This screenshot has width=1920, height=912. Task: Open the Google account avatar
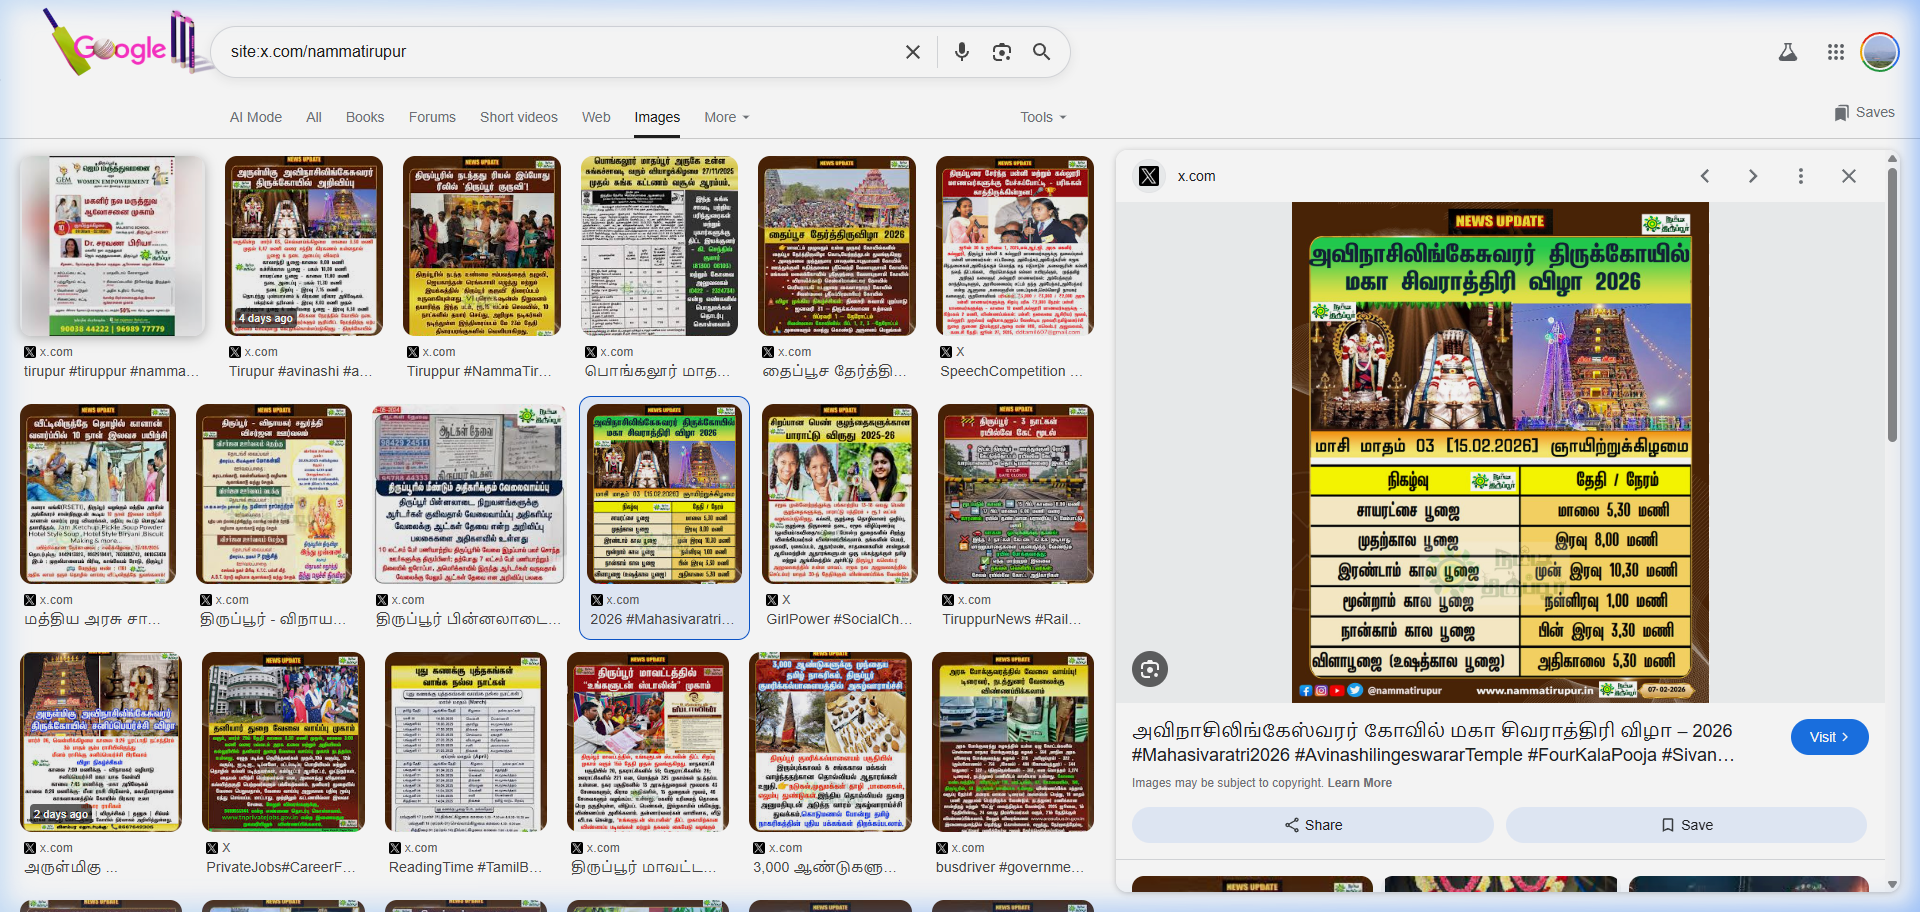point(1879,52)
